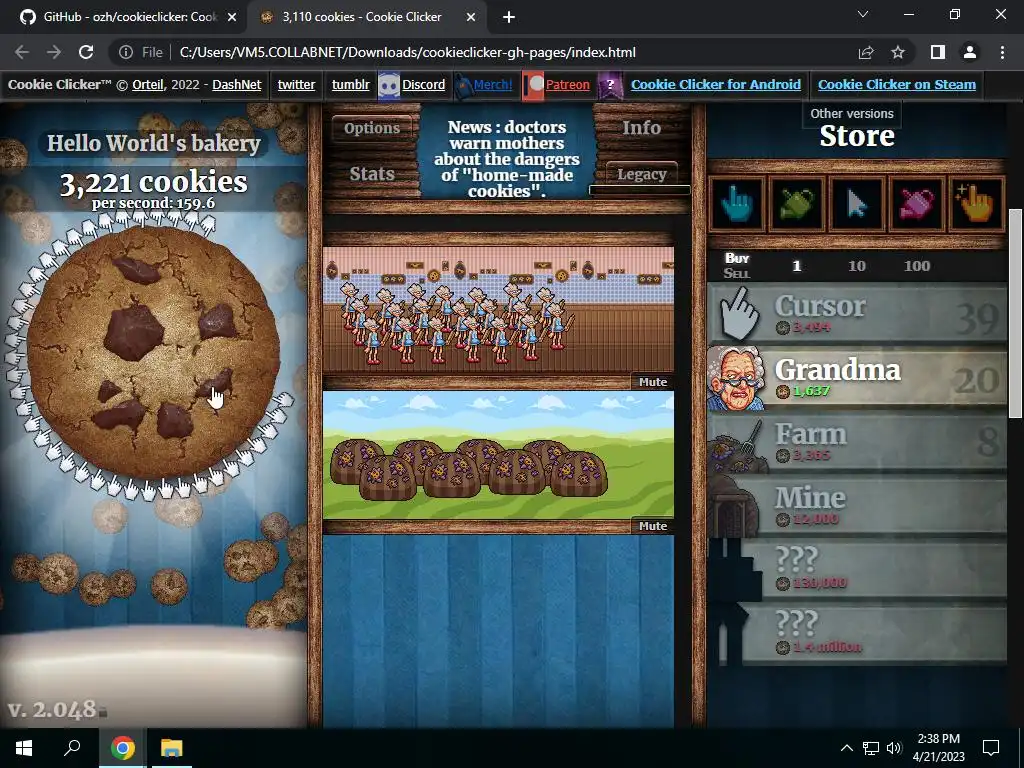Buy a Mine building

click(x=857, y=507)
